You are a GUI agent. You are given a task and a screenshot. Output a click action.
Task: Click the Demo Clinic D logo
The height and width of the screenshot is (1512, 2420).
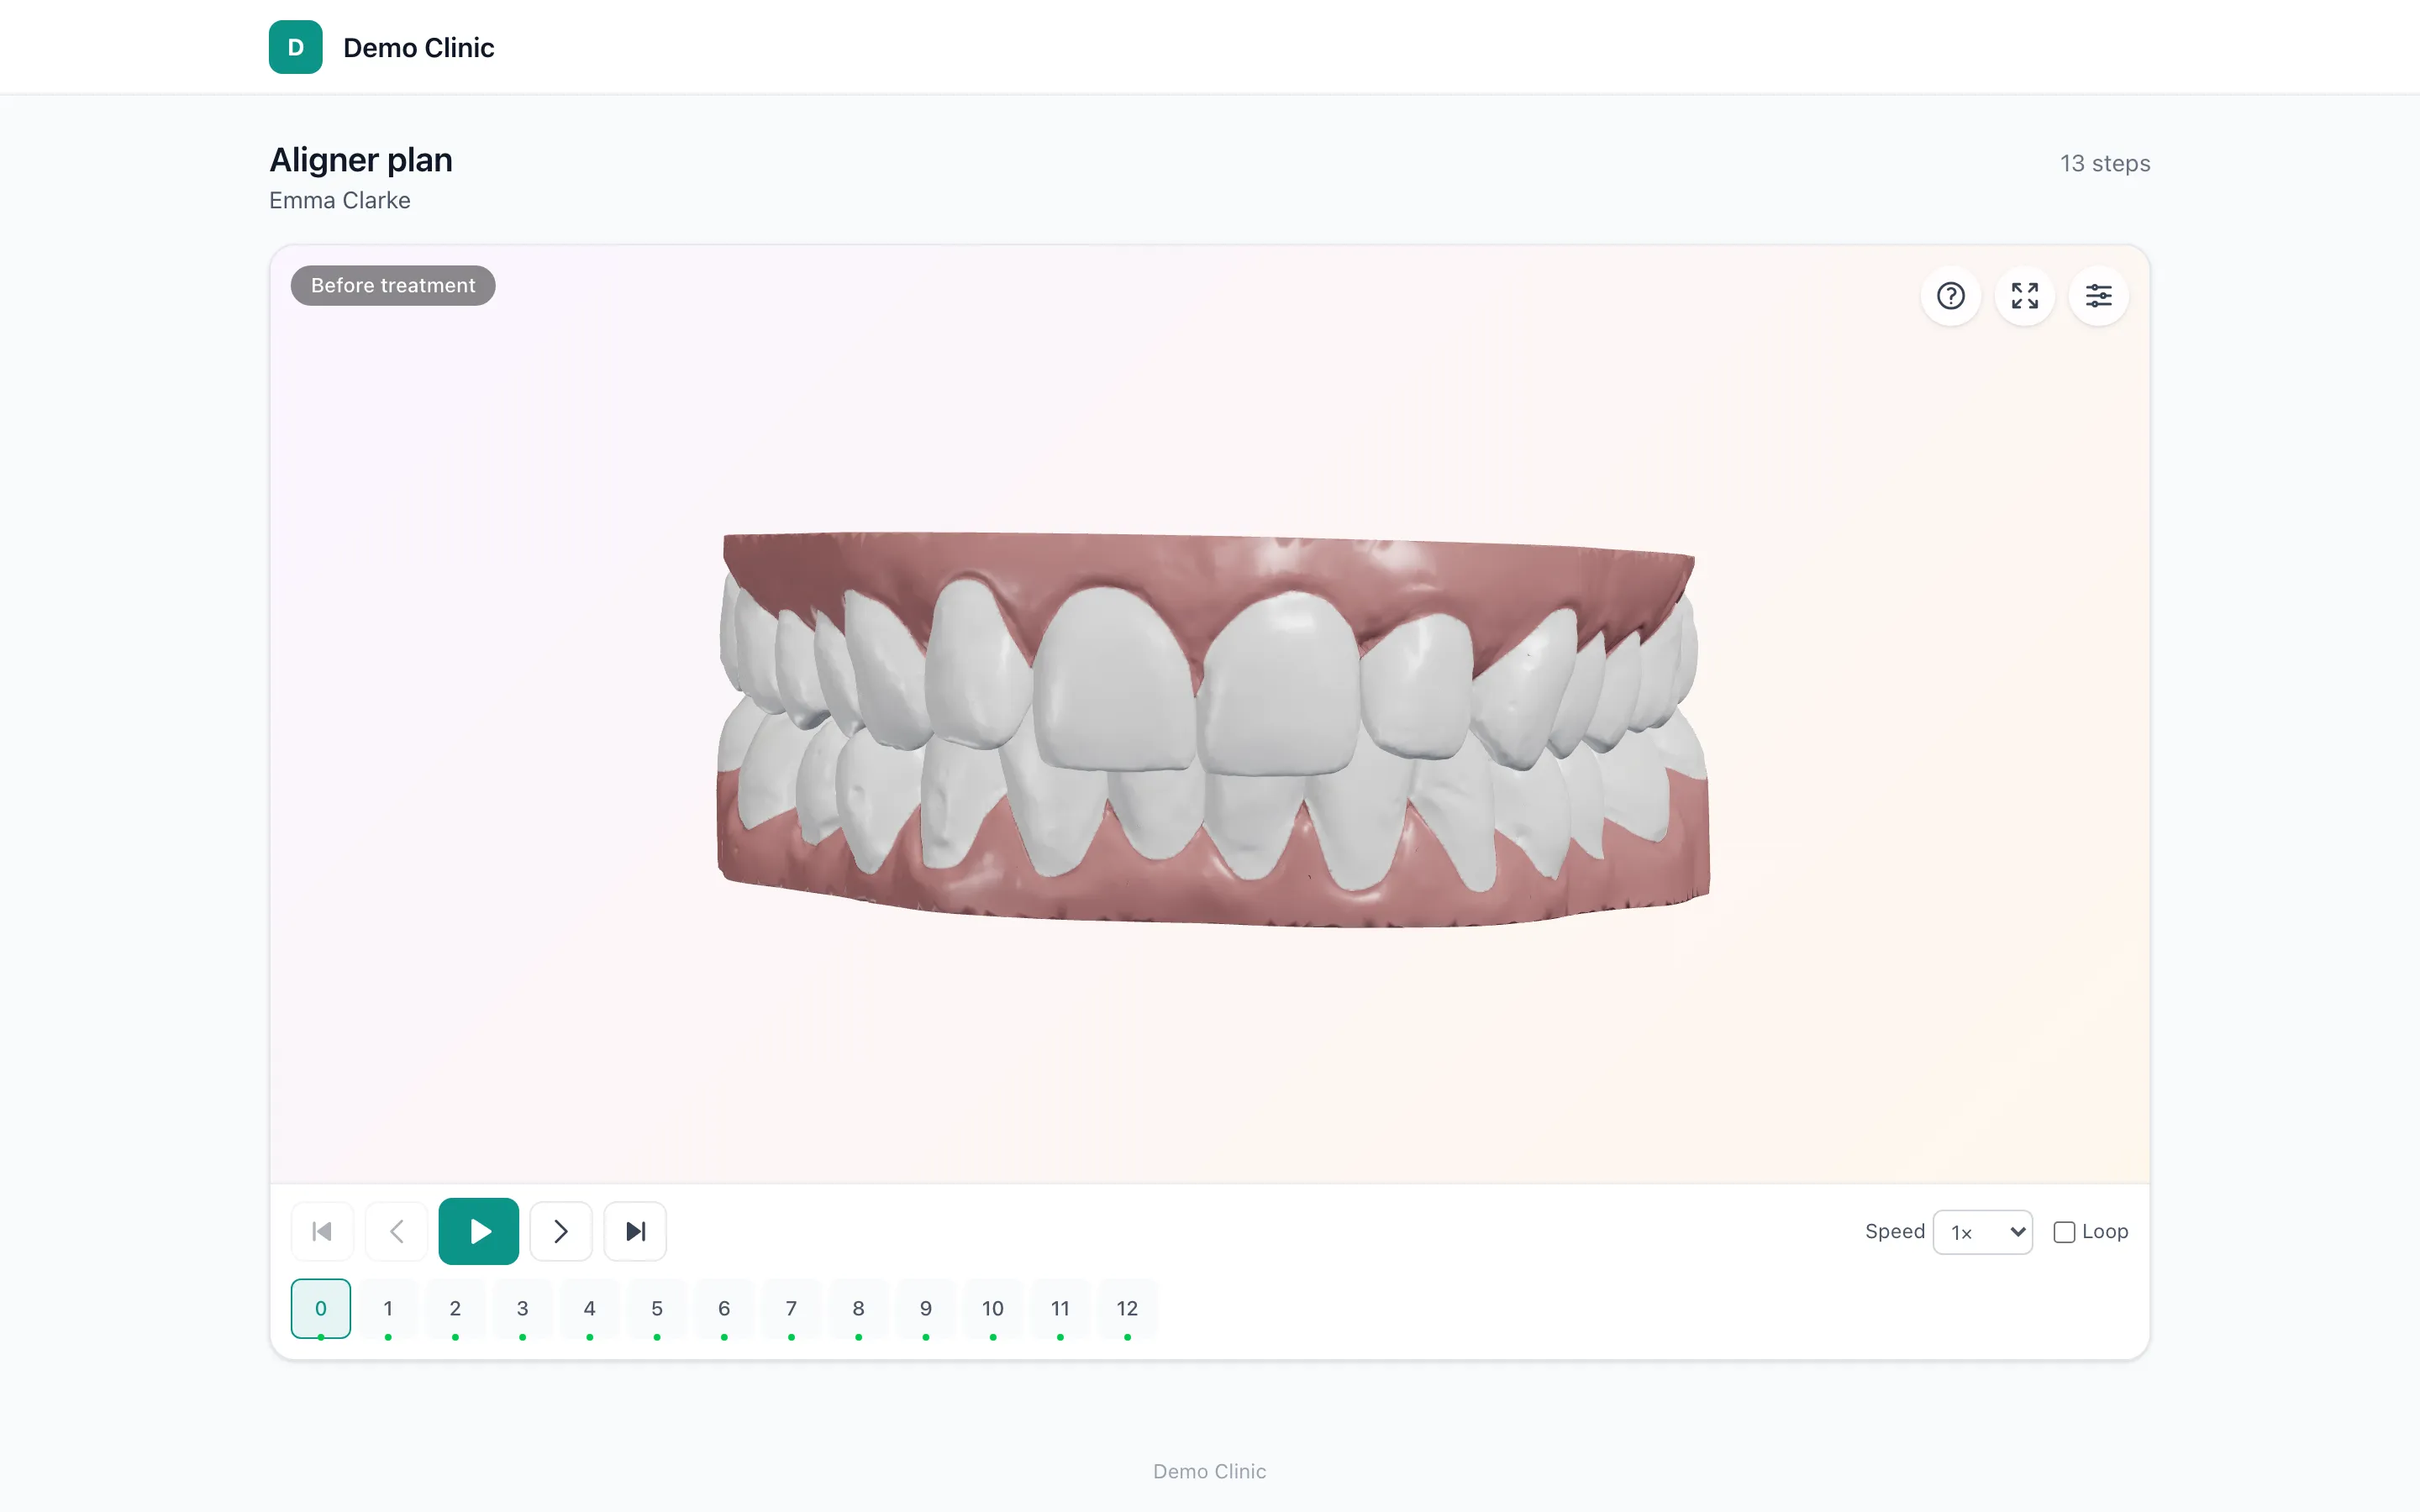295,47
